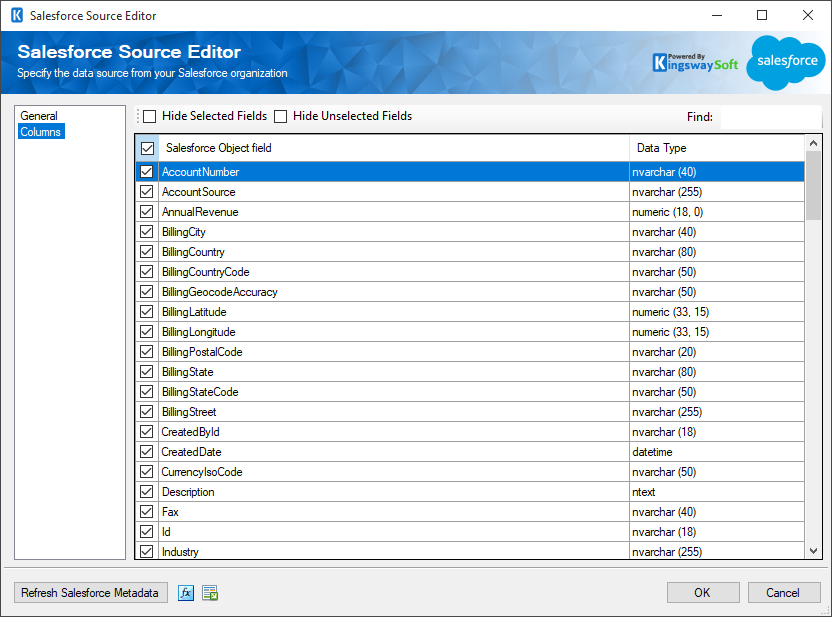Click Refresh Salesforce Metadata button
This screenshot has width=832, height=617.
90,593
